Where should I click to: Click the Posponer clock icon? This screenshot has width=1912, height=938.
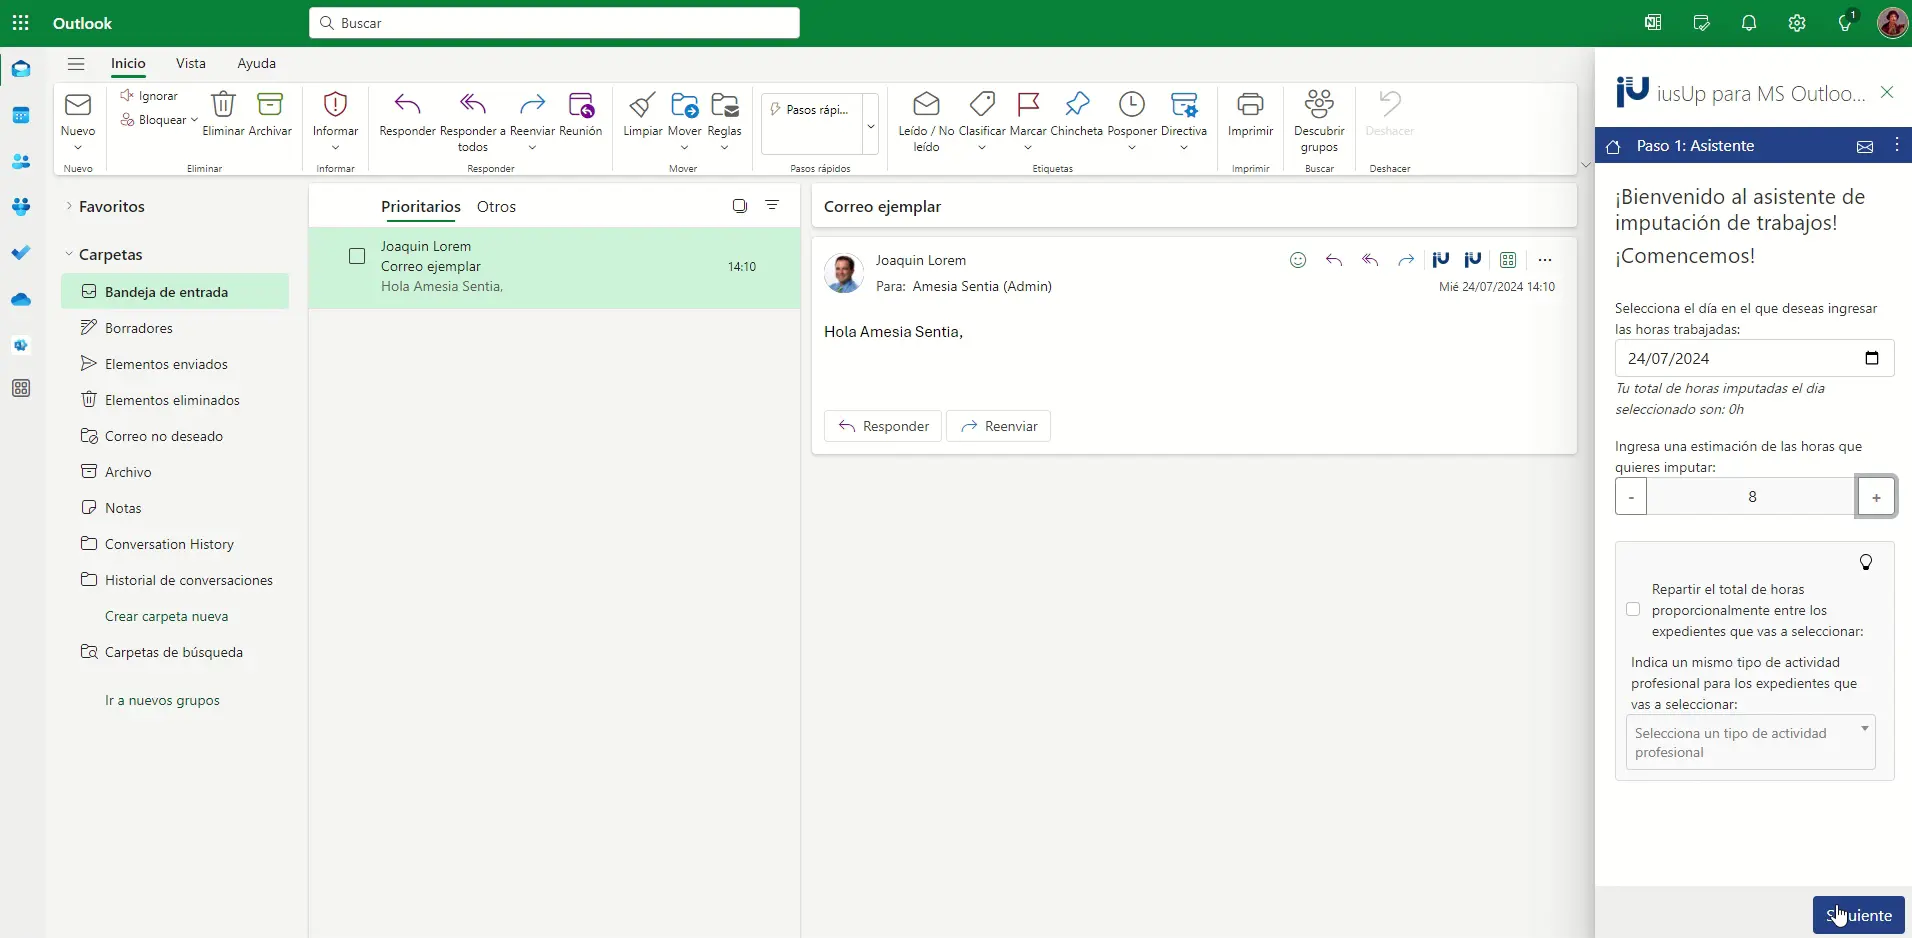point(1131,105)
